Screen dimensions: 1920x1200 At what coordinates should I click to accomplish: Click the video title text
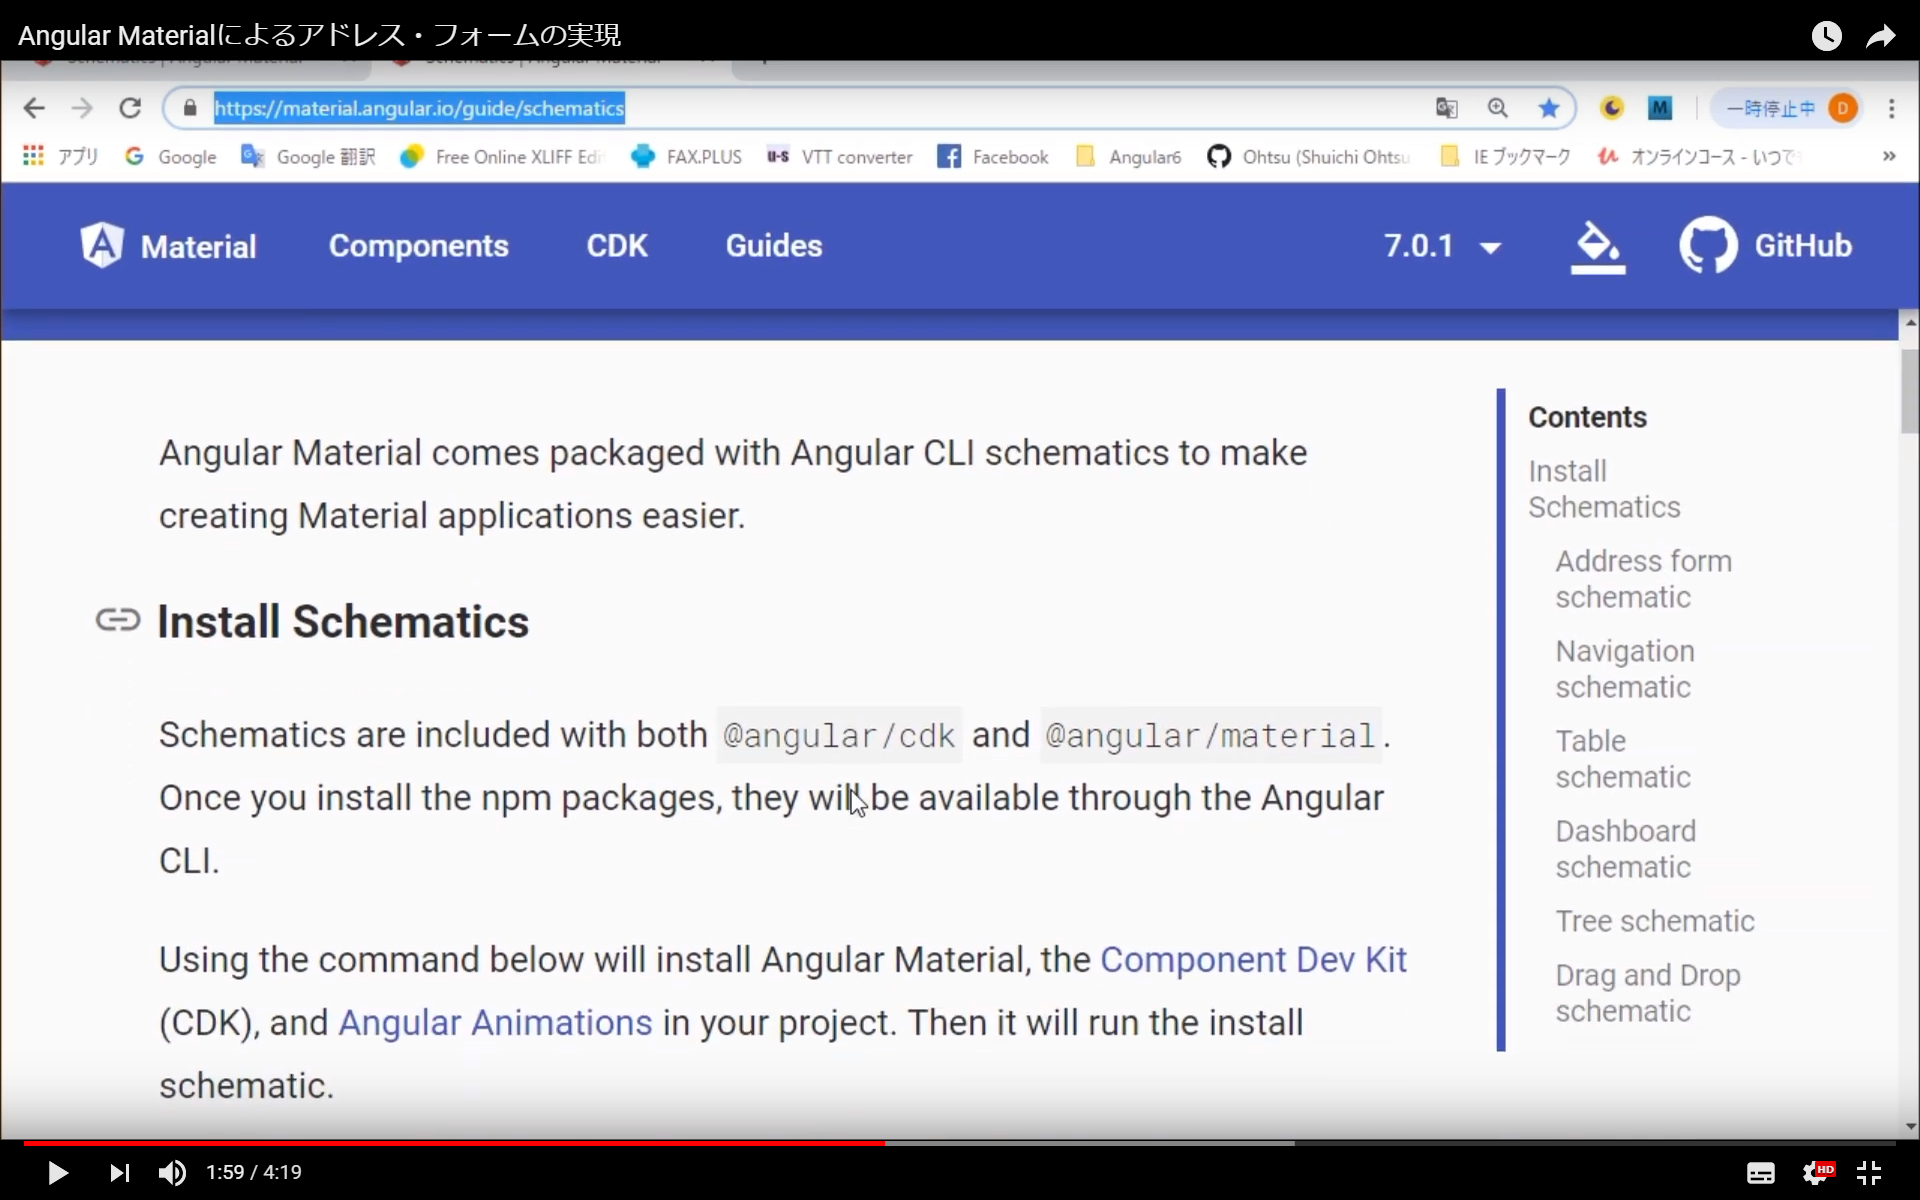(x=319, y=36)
